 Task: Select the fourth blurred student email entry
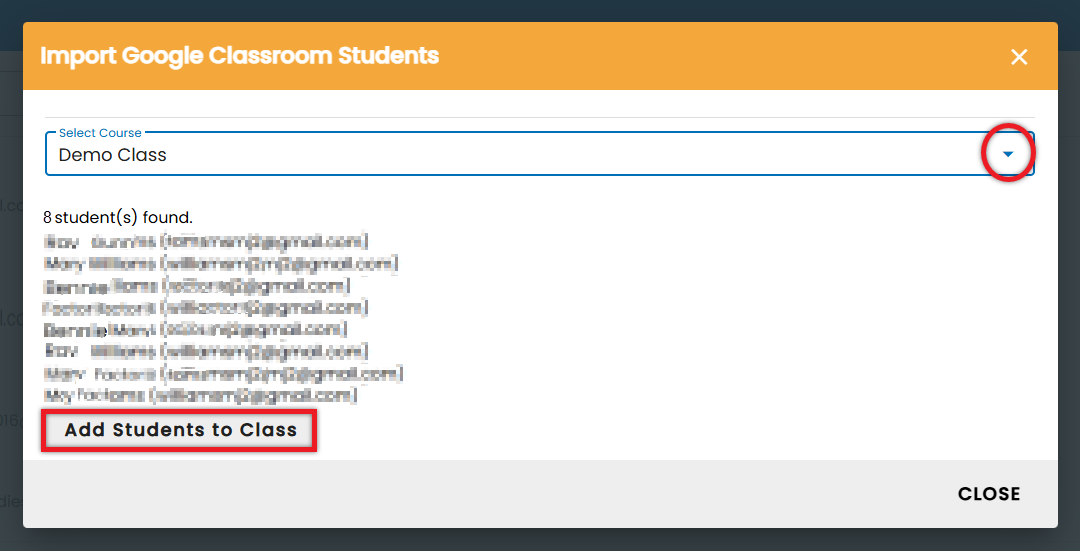point(205,307)
